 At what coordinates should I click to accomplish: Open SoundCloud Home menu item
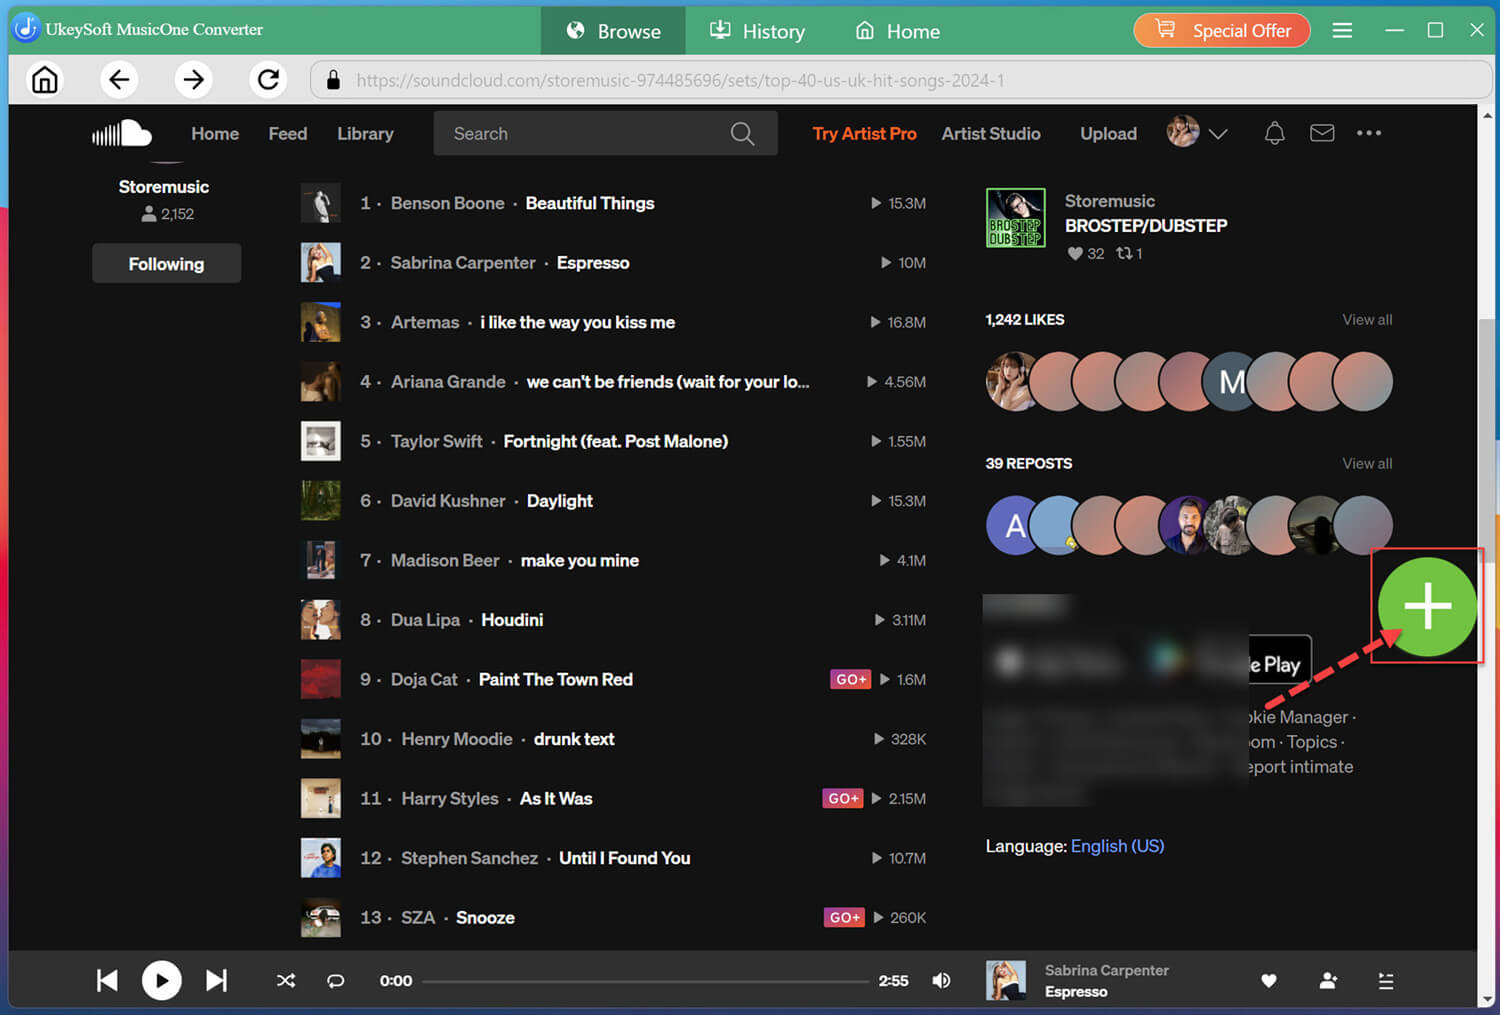(215, 133)
